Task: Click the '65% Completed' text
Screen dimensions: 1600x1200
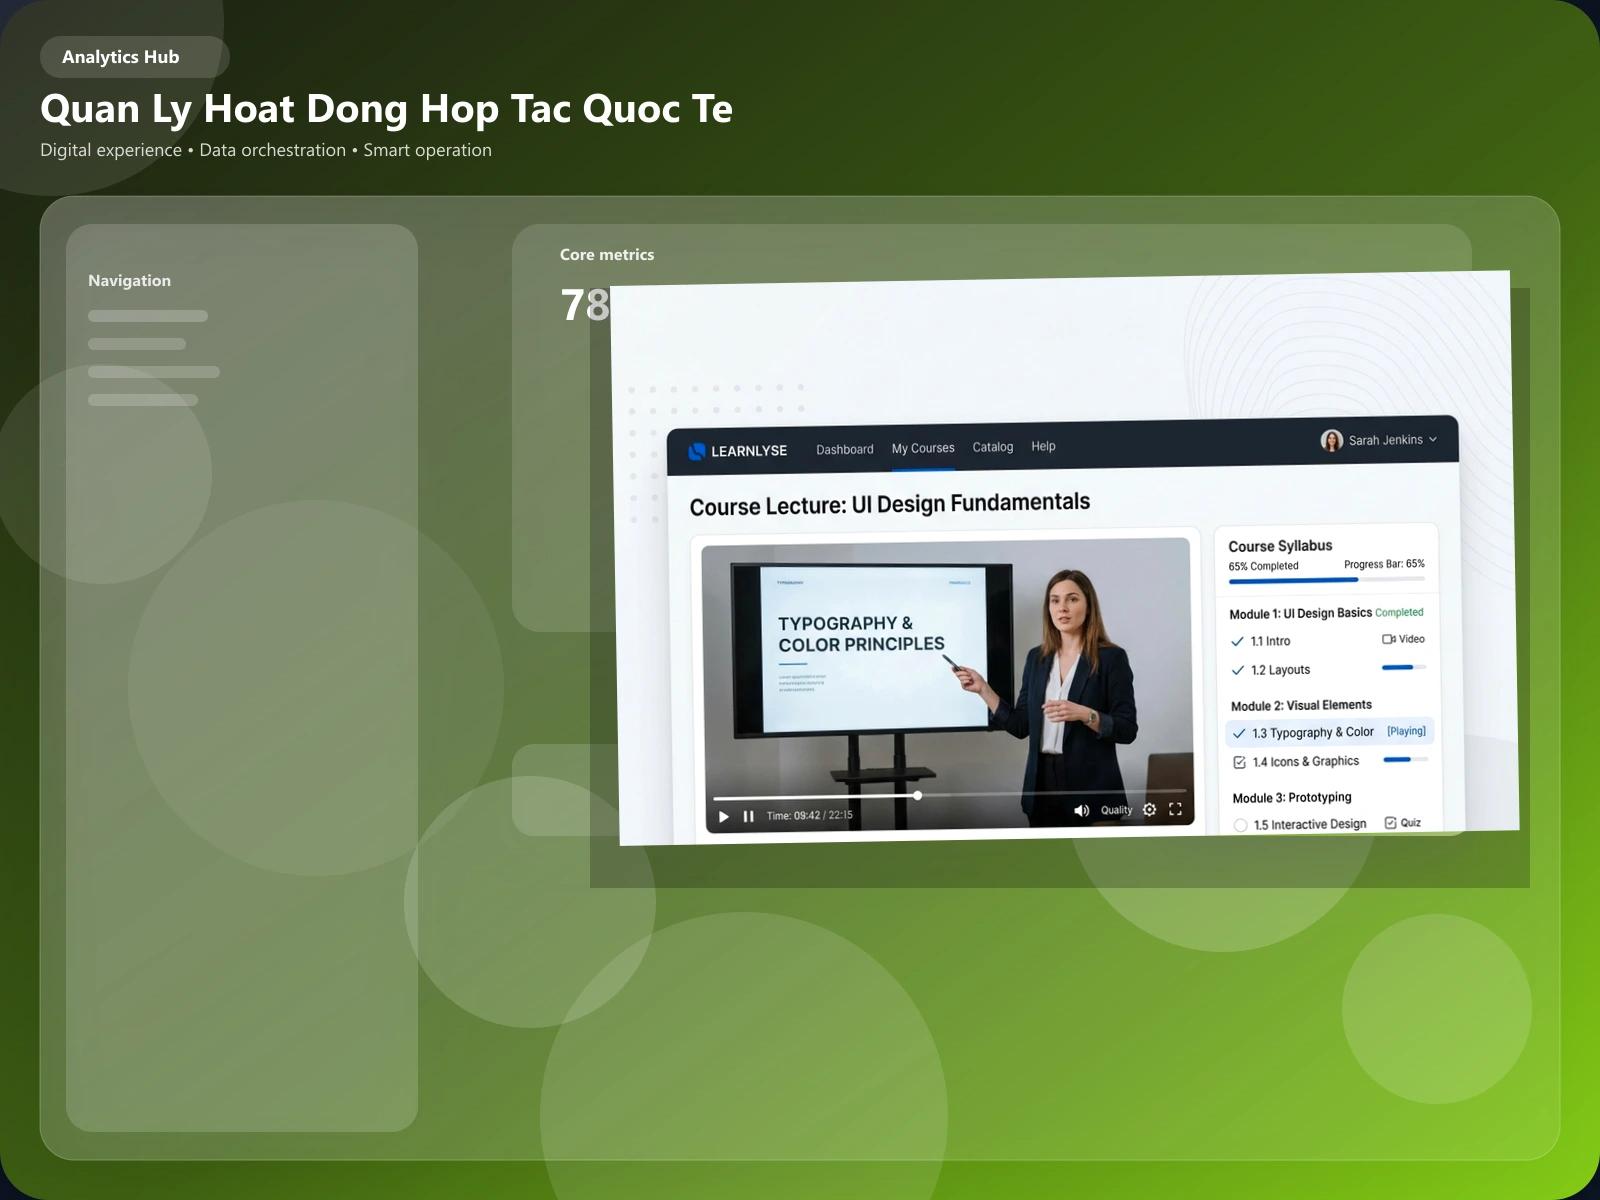Action: pyautogui.click(x=1264, y=566)
